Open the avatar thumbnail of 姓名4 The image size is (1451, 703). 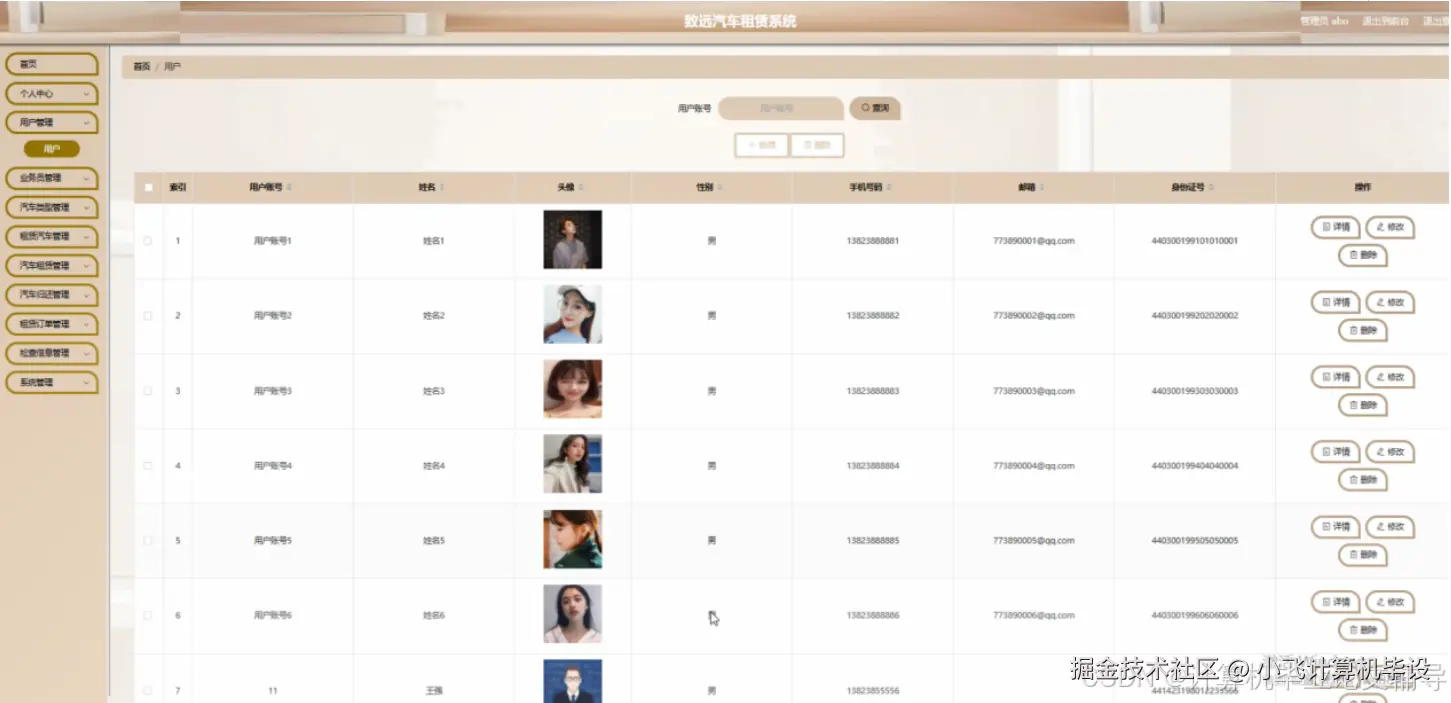tap(573, 465)
